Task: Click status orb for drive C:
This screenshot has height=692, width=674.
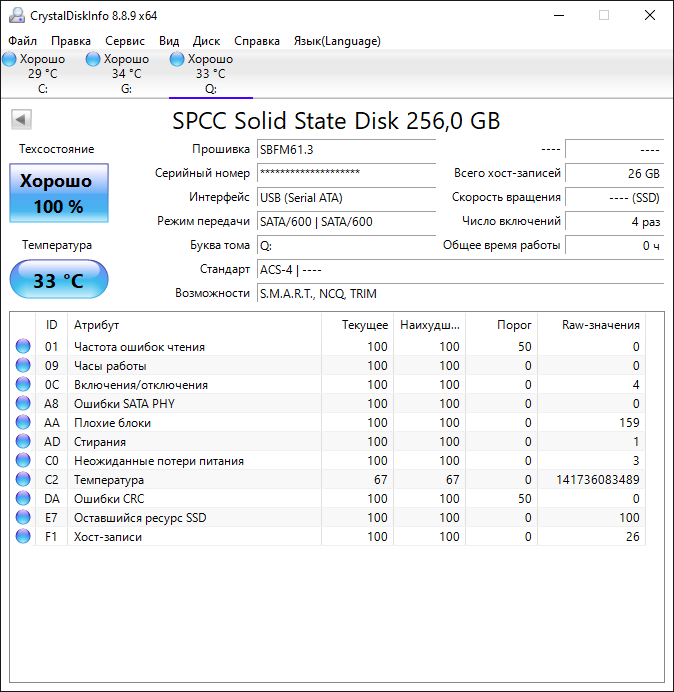Action: [10, 60]
